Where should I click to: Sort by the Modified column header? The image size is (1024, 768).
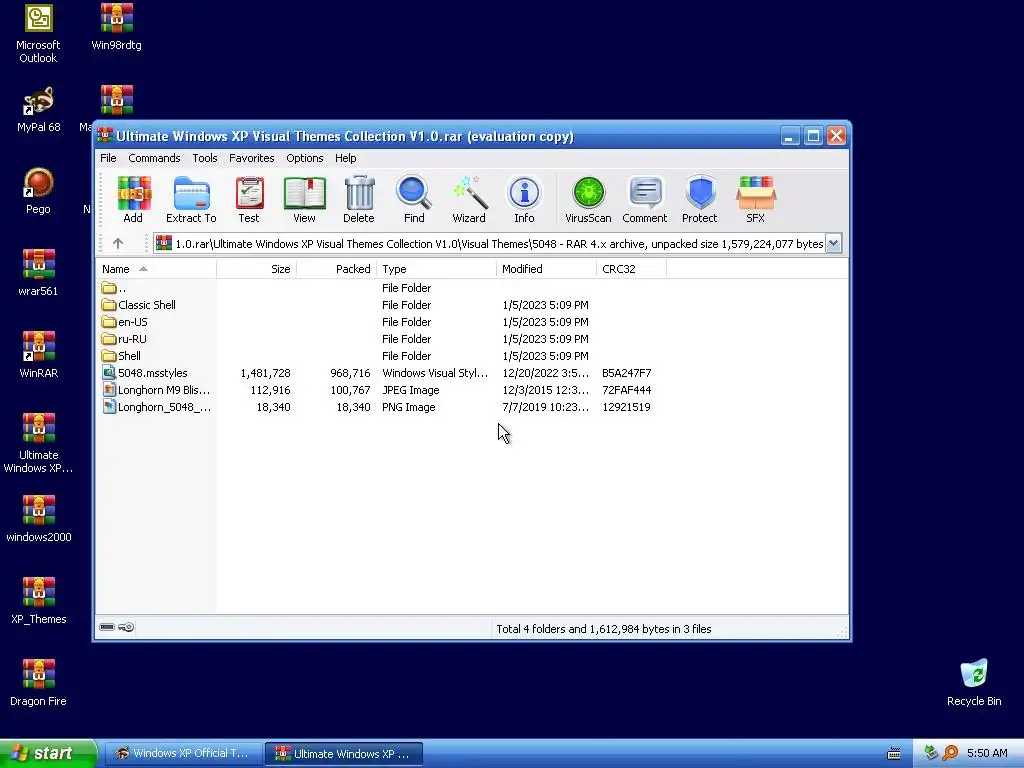[546, 269]
